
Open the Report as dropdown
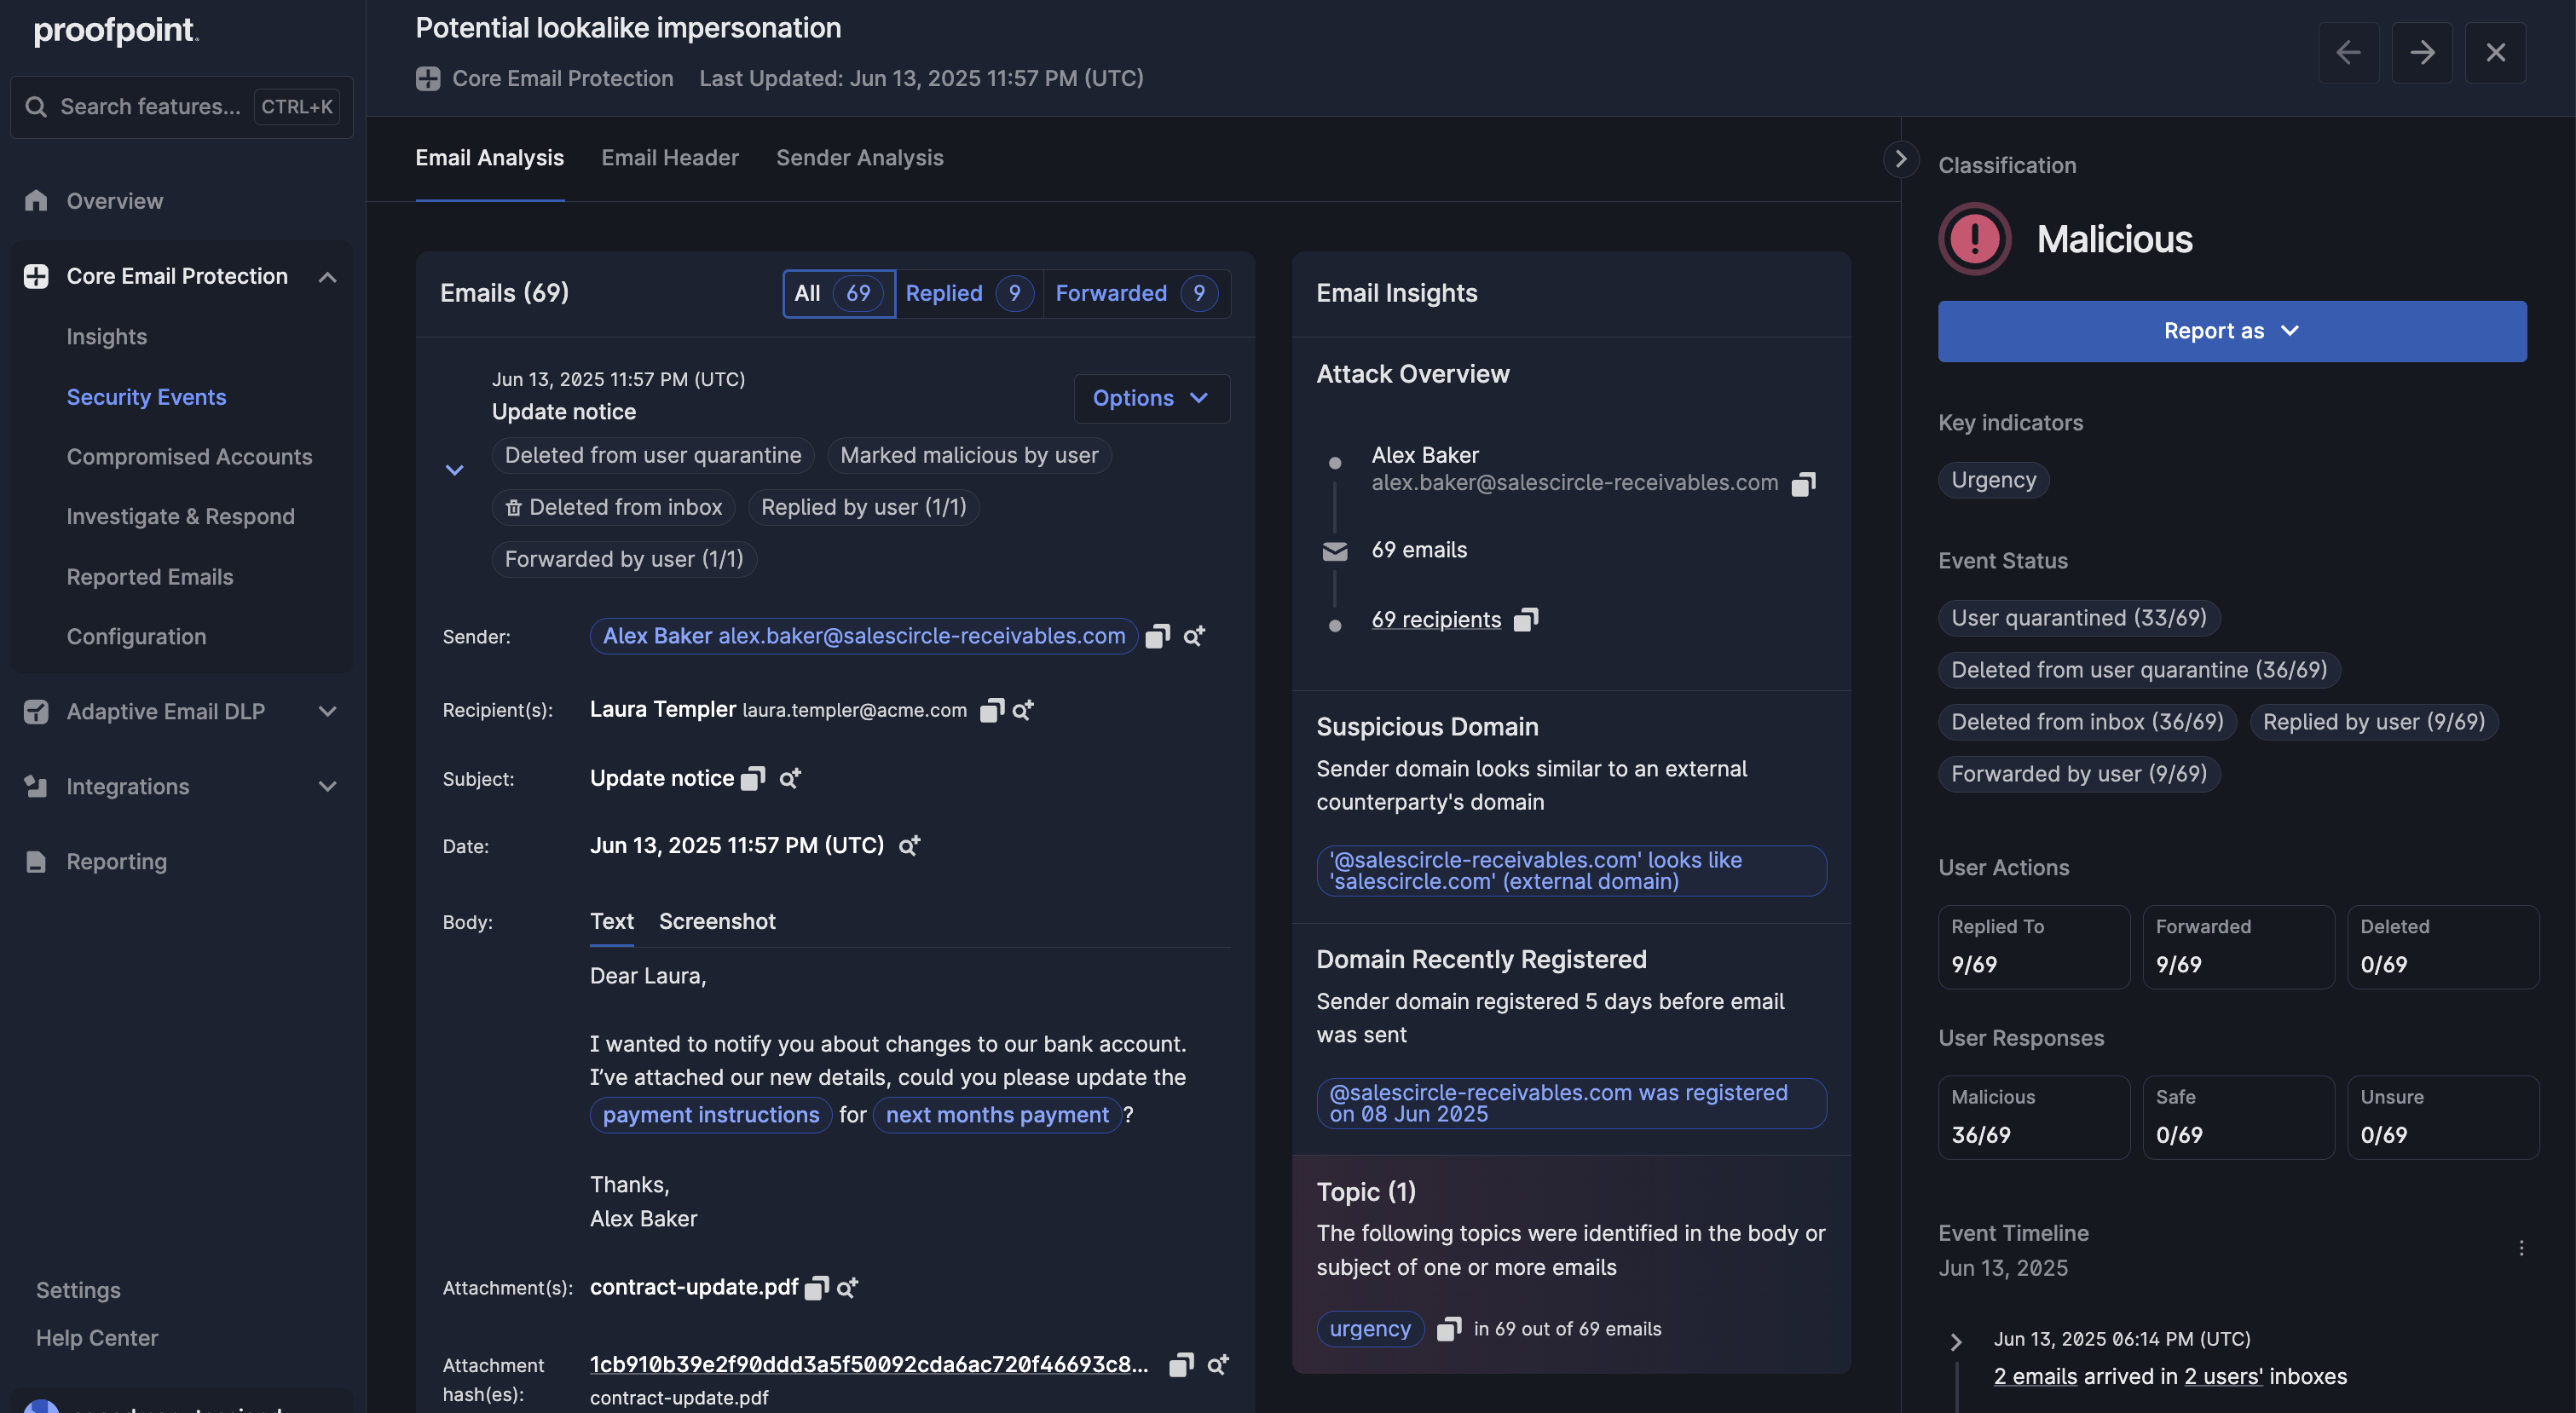(x=2231, y=331)
